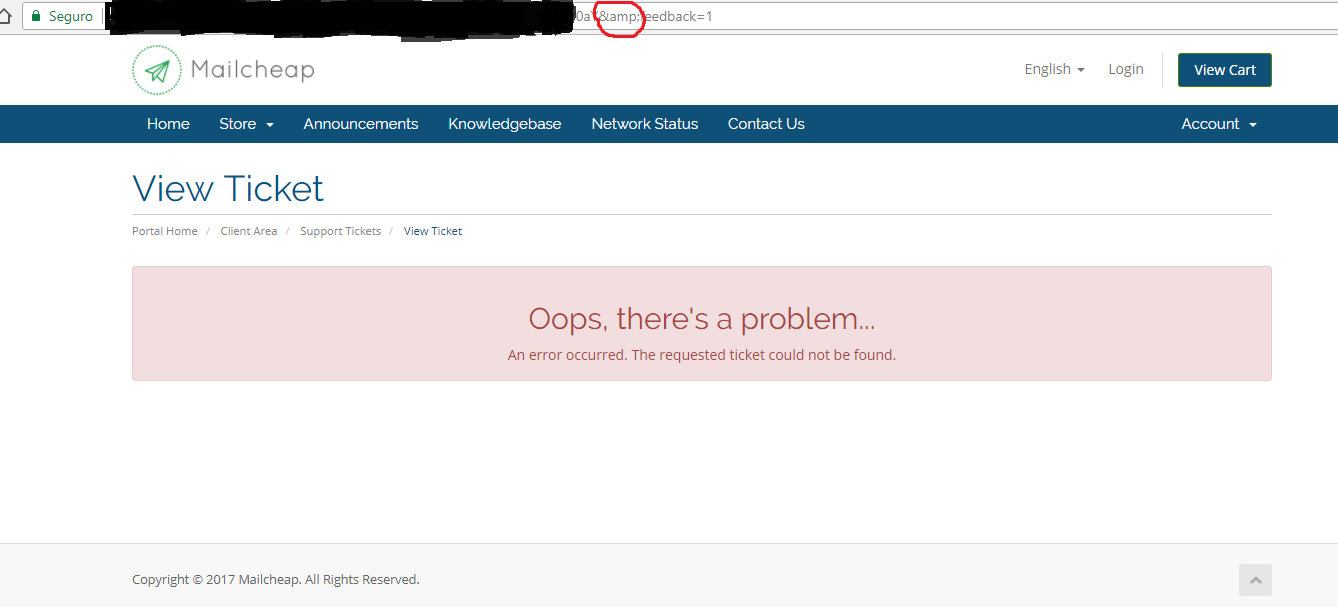Go to the Home nav item
This screenshot has height=607, width=1338.
click(x=168, y=124)
